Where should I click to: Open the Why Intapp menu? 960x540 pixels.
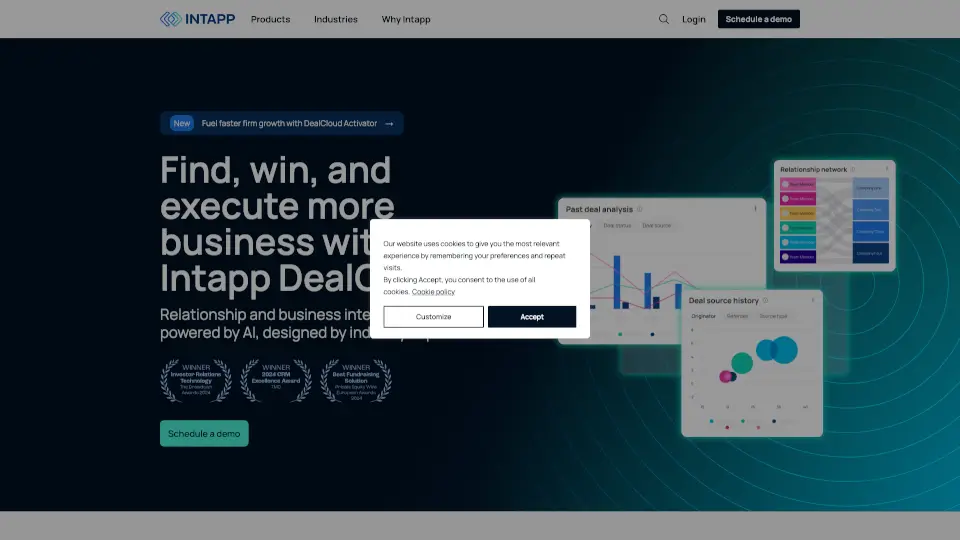[406, 19]
